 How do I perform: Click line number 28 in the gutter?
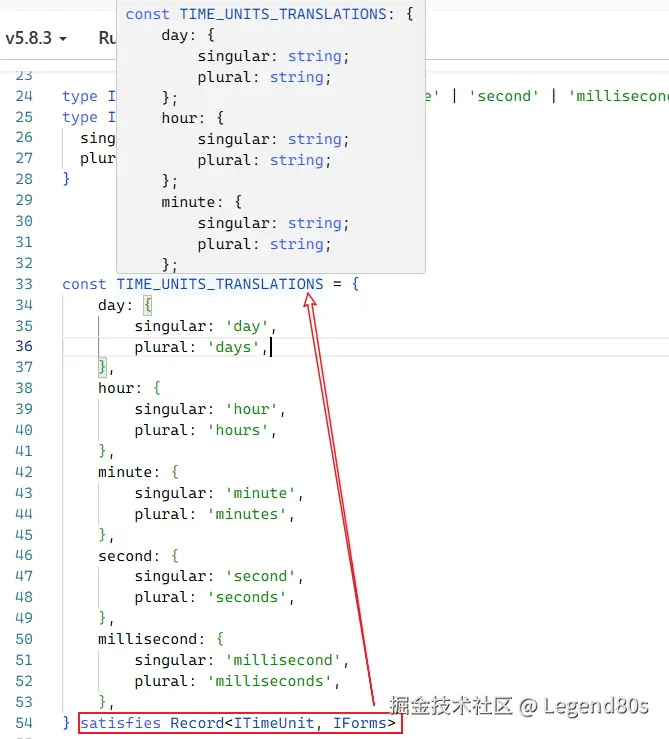24,179
